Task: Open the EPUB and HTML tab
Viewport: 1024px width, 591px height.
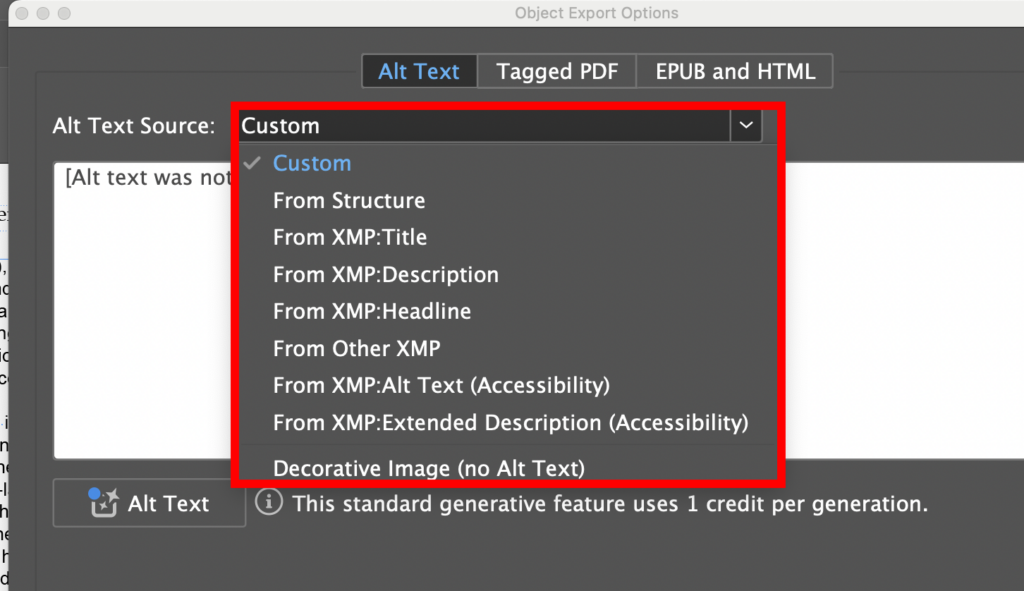Action: pyautogui.click(x=734, y=71)
